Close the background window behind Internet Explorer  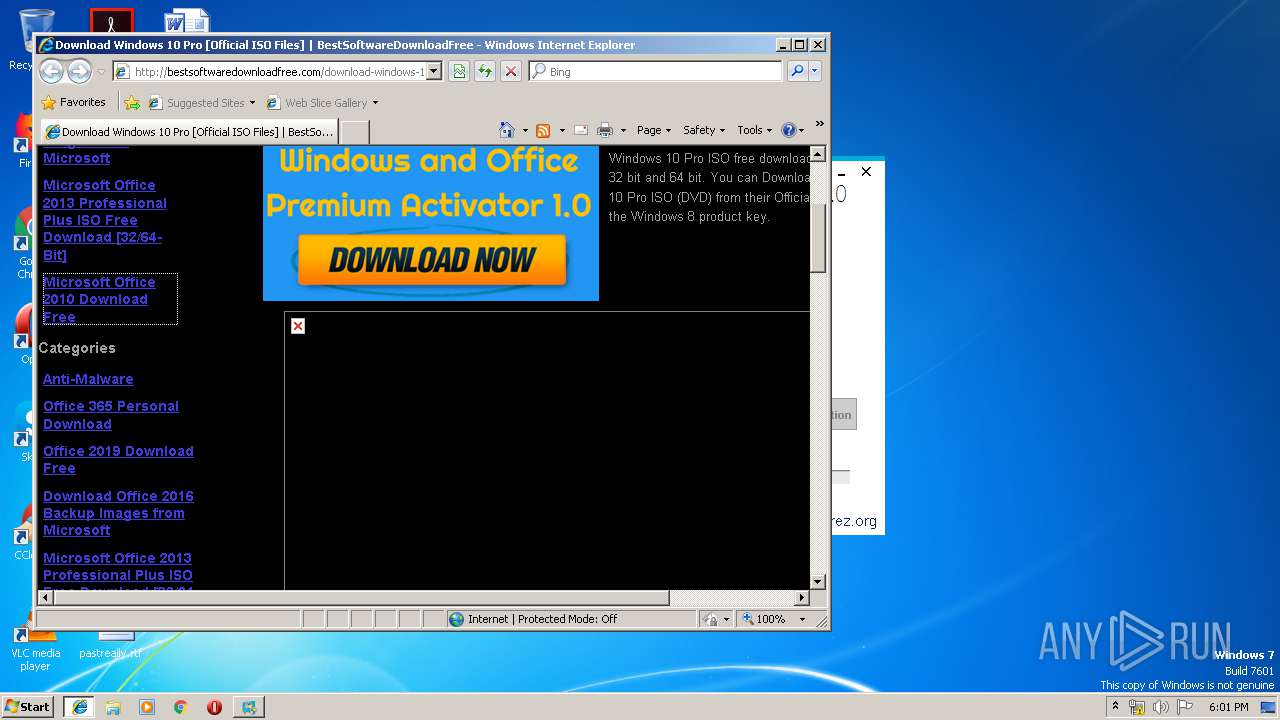[x=866, y=172]
